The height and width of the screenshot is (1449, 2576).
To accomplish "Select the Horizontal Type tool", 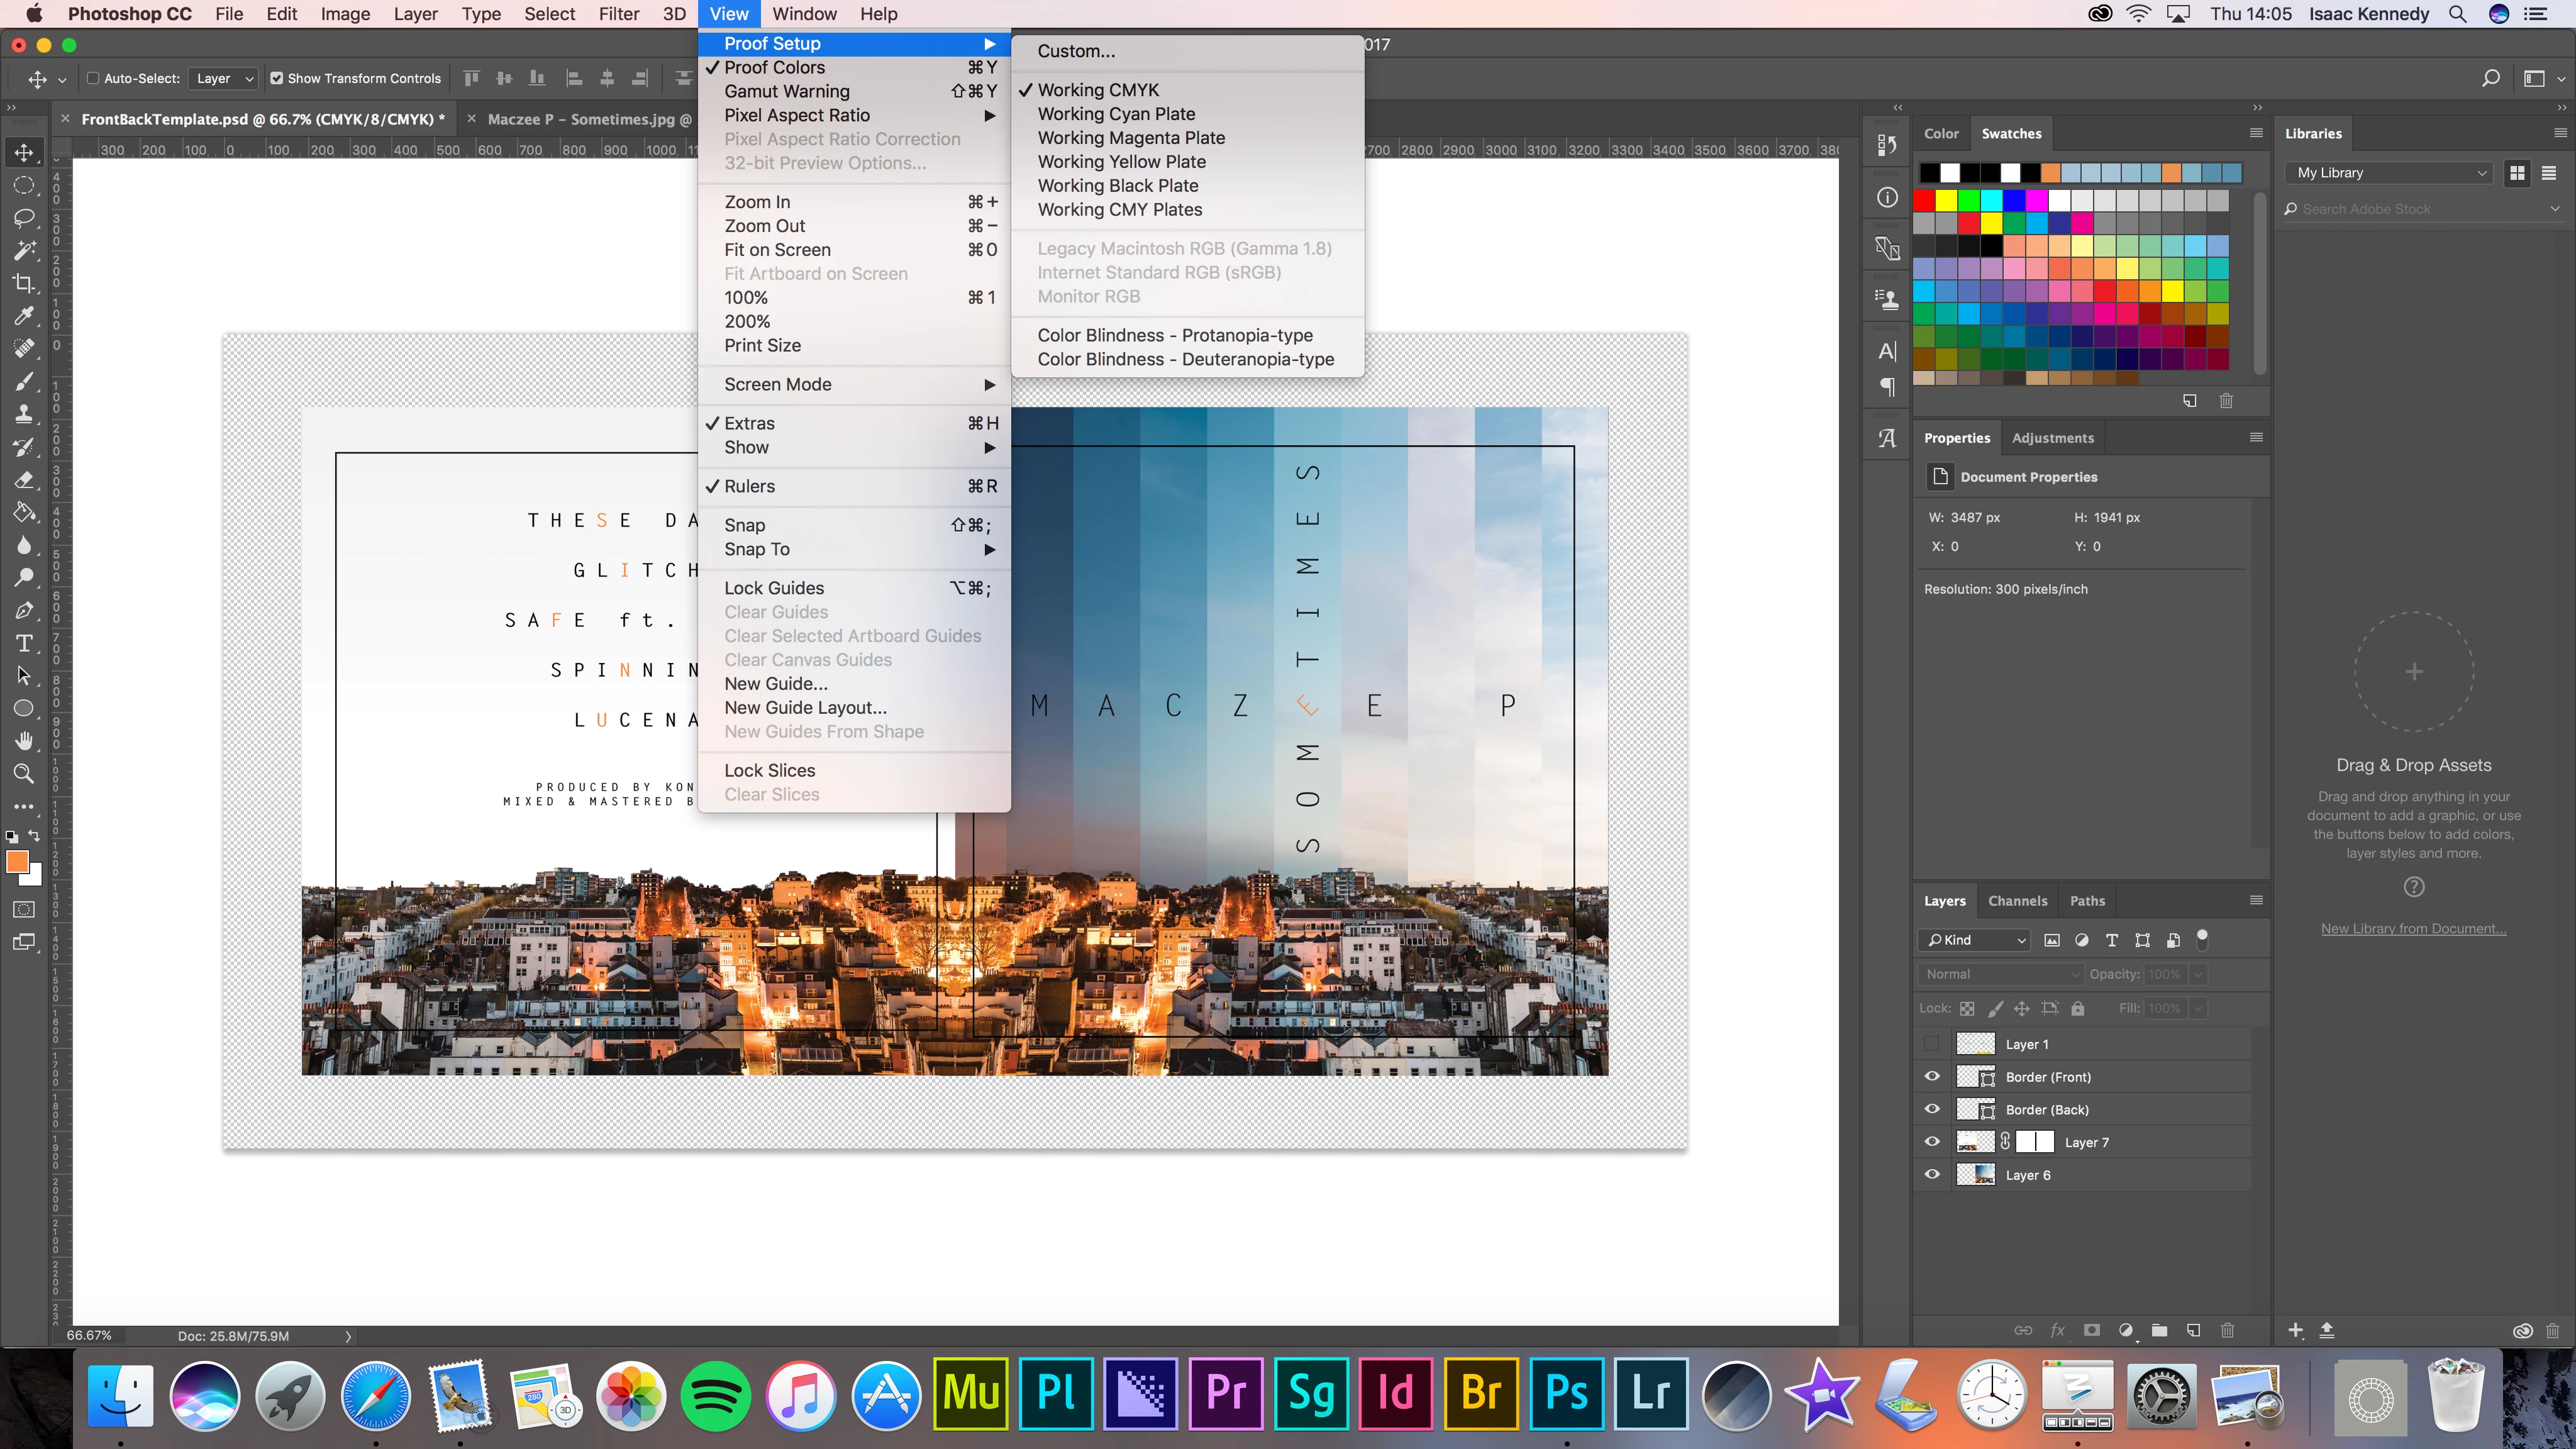I will coord(24,643).
